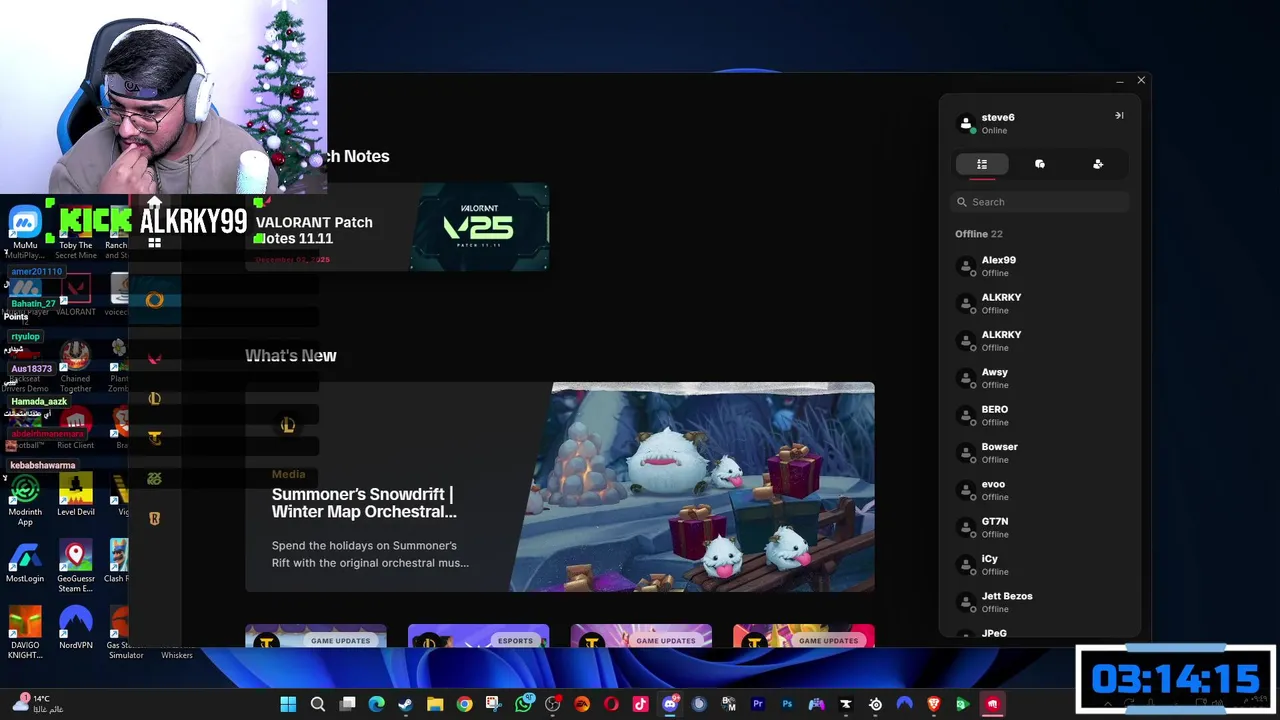Select friend evoo in the list

pos(1040,490)
